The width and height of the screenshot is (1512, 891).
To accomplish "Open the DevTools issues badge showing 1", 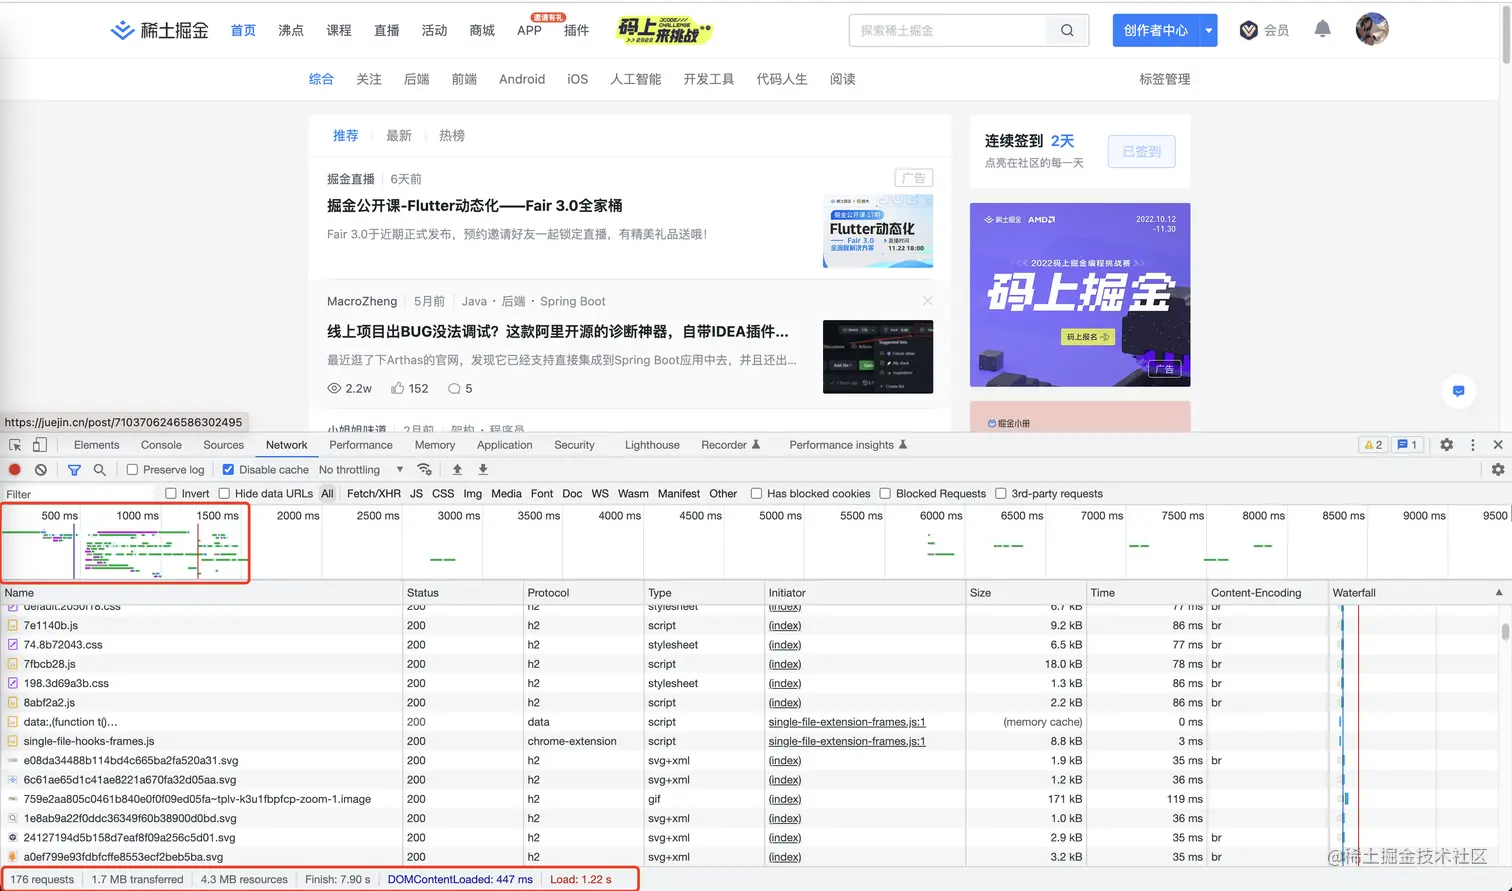I will 1407,445.
